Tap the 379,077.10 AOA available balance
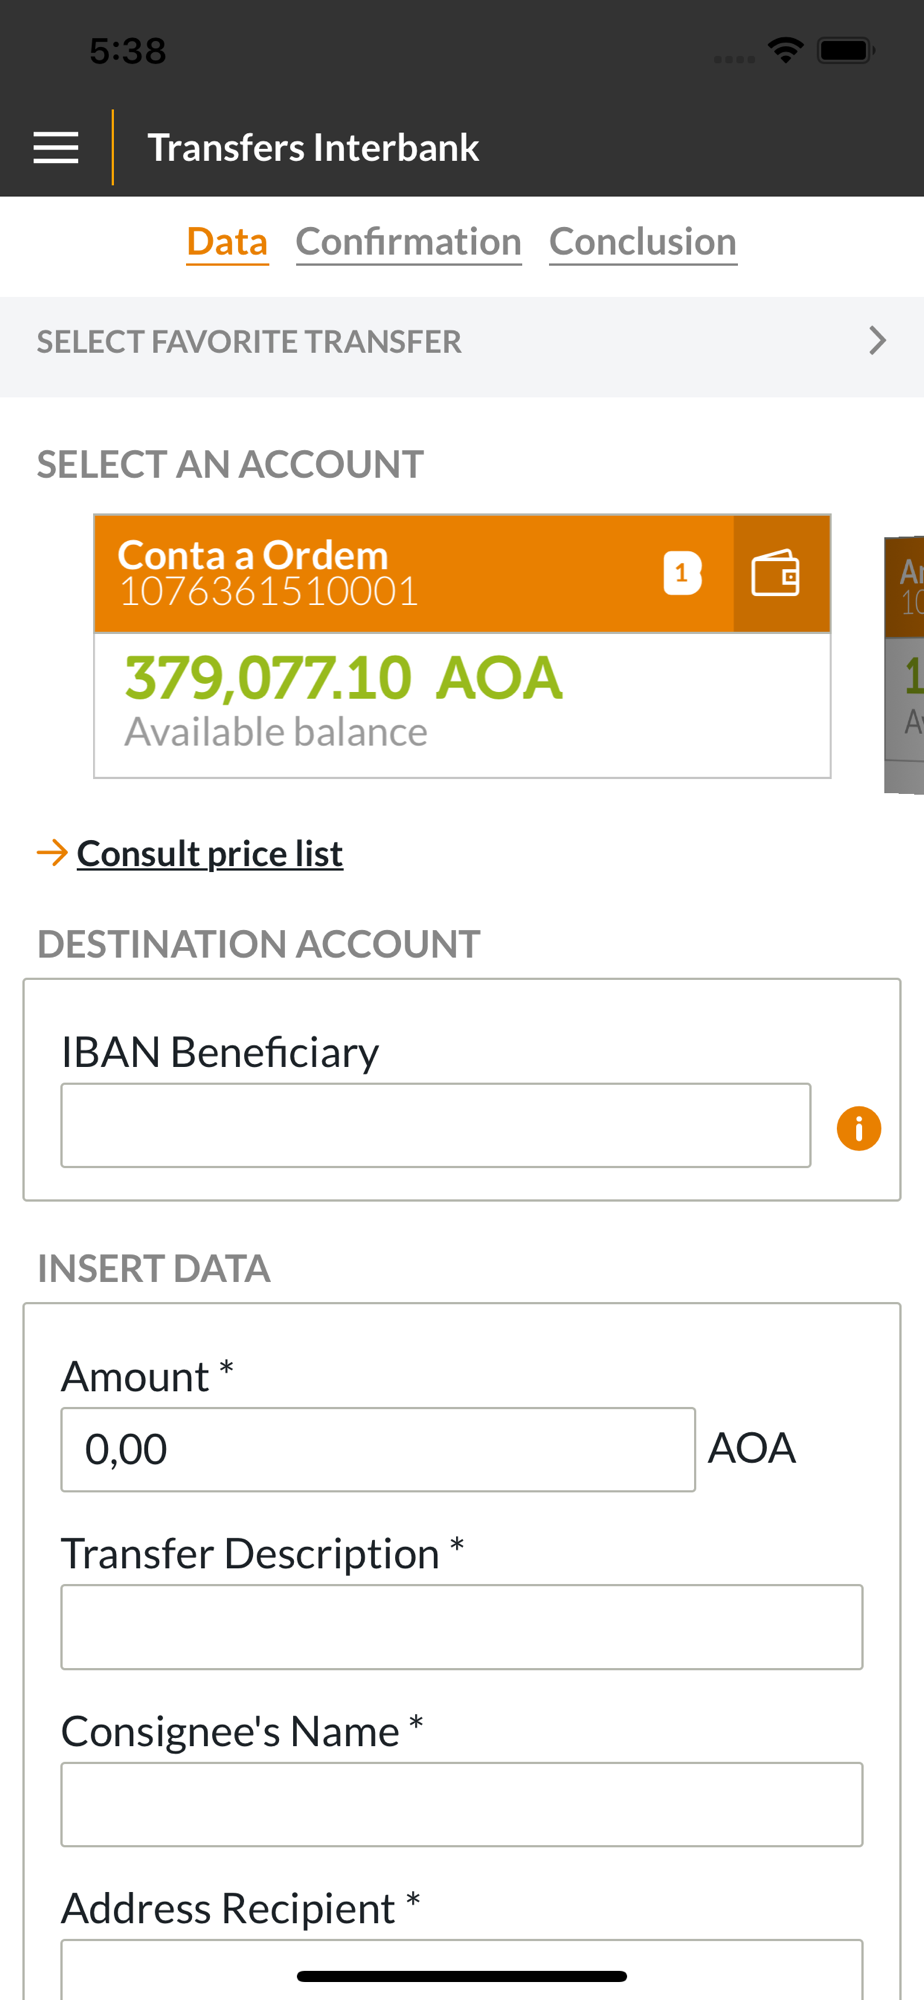This screenshot has height=2000, width=924. tap(343, 677)
